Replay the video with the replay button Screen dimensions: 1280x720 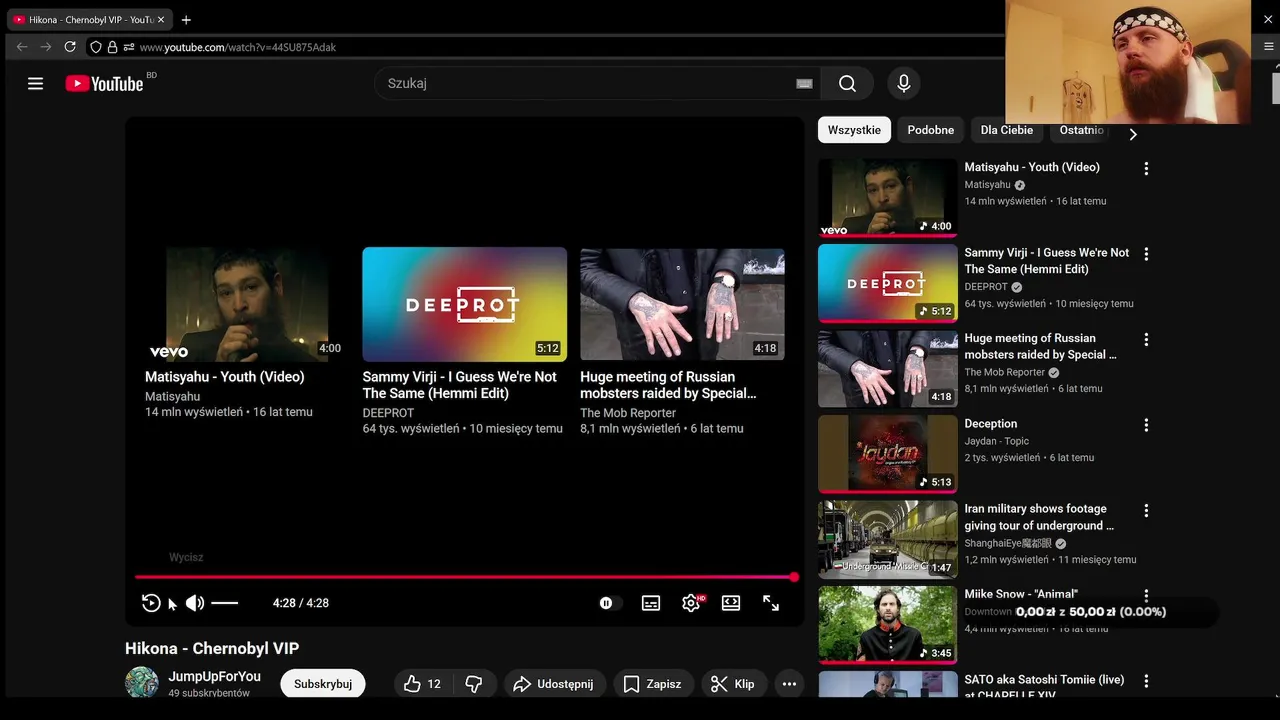151,603
